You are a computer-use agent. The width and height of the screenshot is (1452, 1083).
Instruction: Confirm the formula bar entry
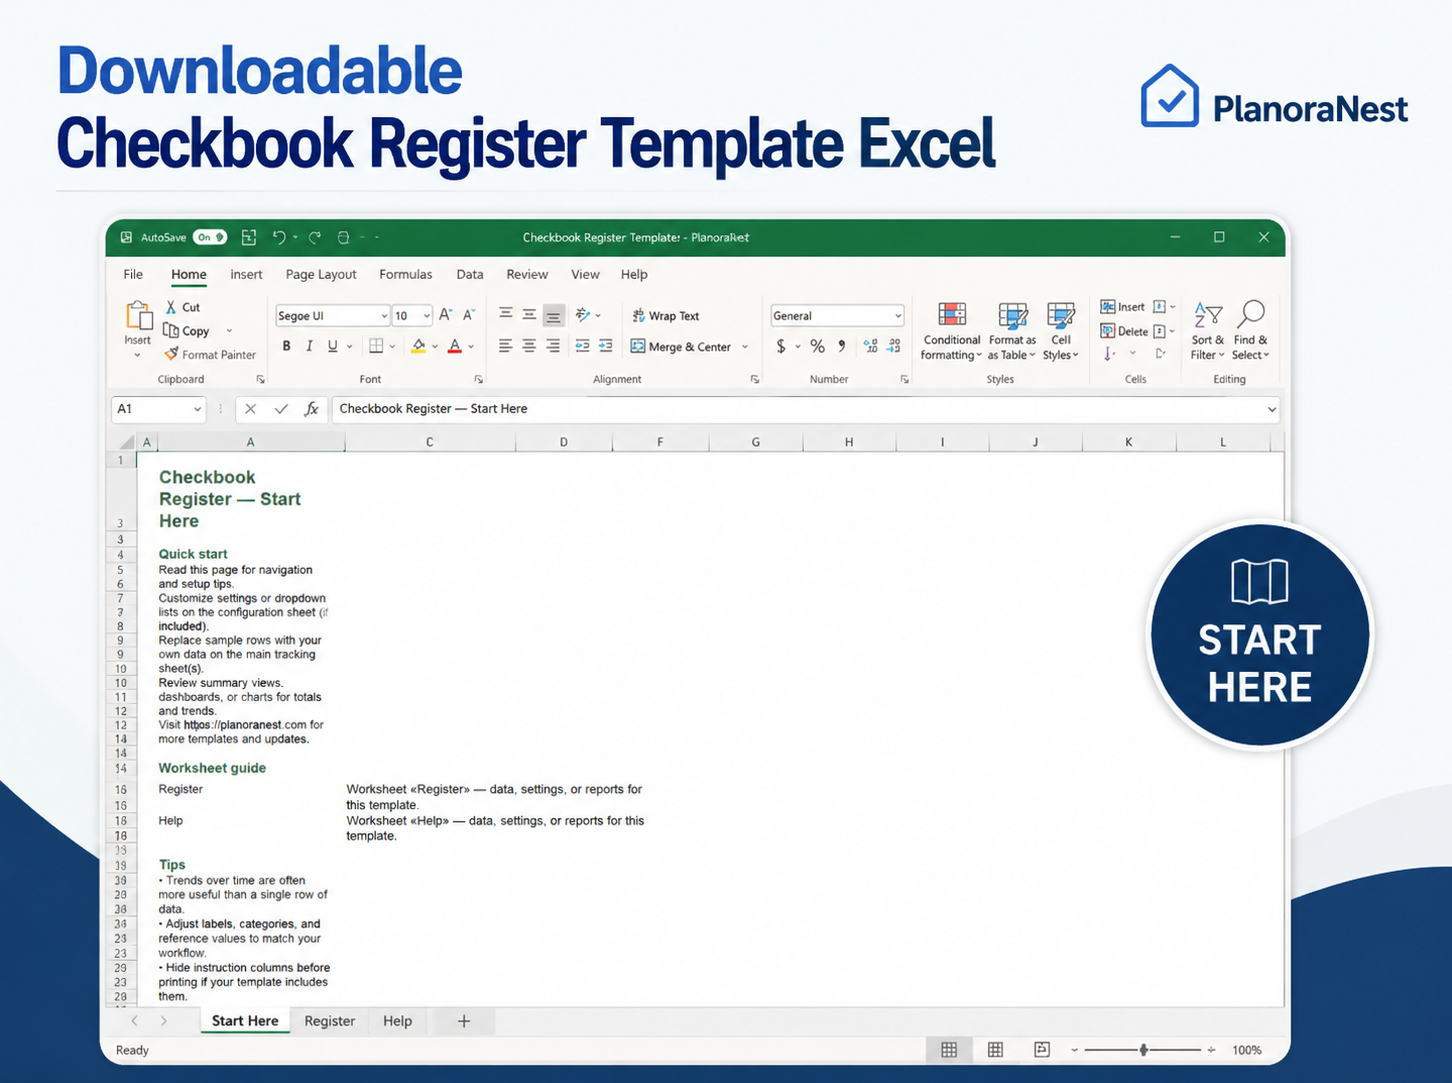click(281, 409)
